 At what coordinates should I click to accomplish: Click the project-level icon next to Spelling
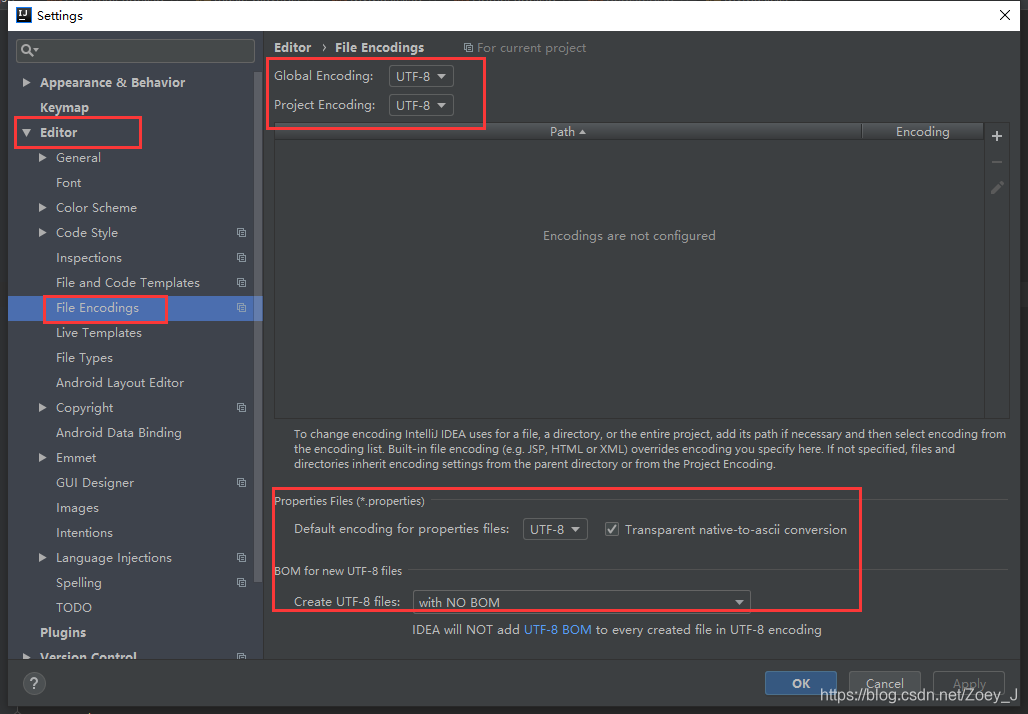point(241,583)
